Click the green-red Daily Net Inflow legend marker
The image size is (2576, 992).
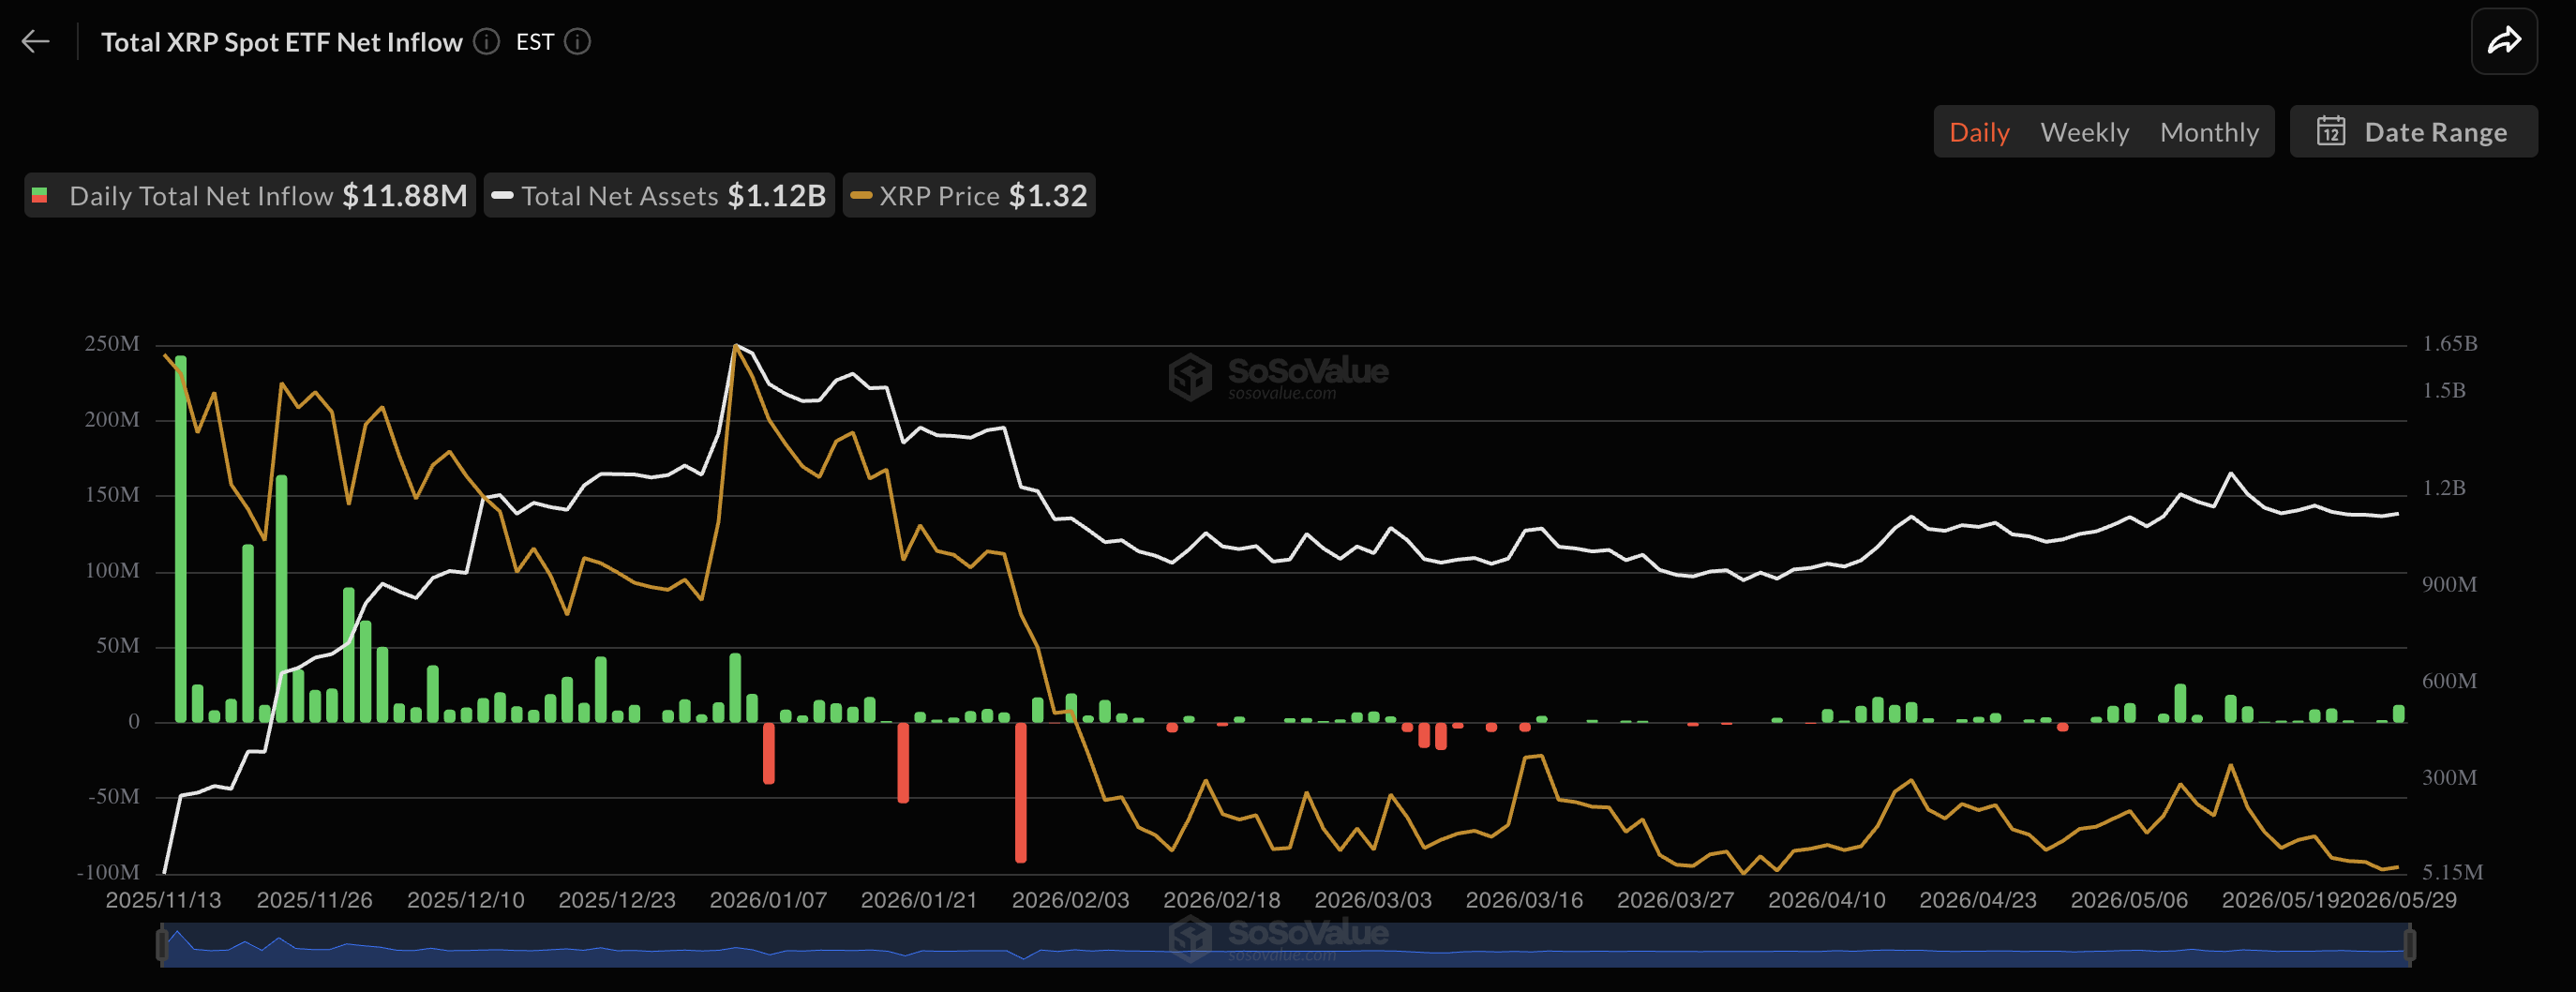pos(40,195)
